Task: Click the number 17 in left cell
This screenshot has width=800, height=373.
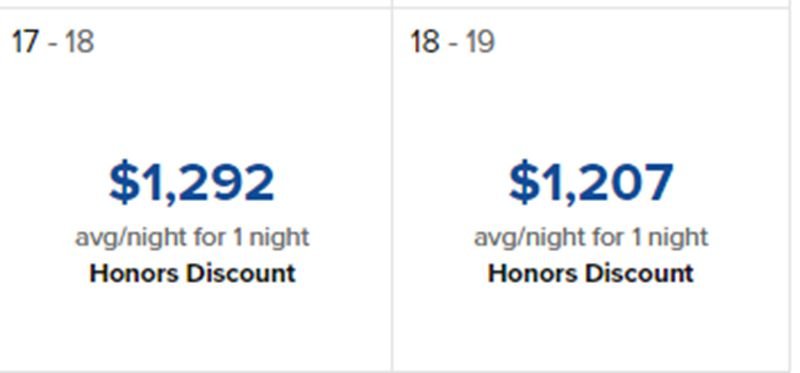Action: coord(25,41)
